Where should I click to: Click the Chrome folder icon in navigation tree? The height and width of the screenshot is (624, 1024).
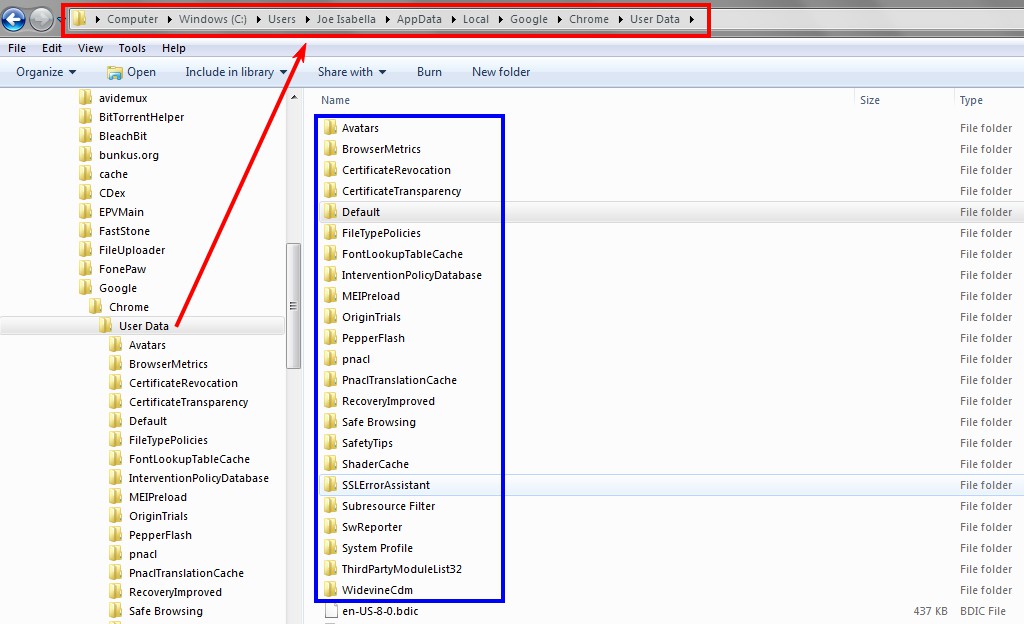point(95,307)
